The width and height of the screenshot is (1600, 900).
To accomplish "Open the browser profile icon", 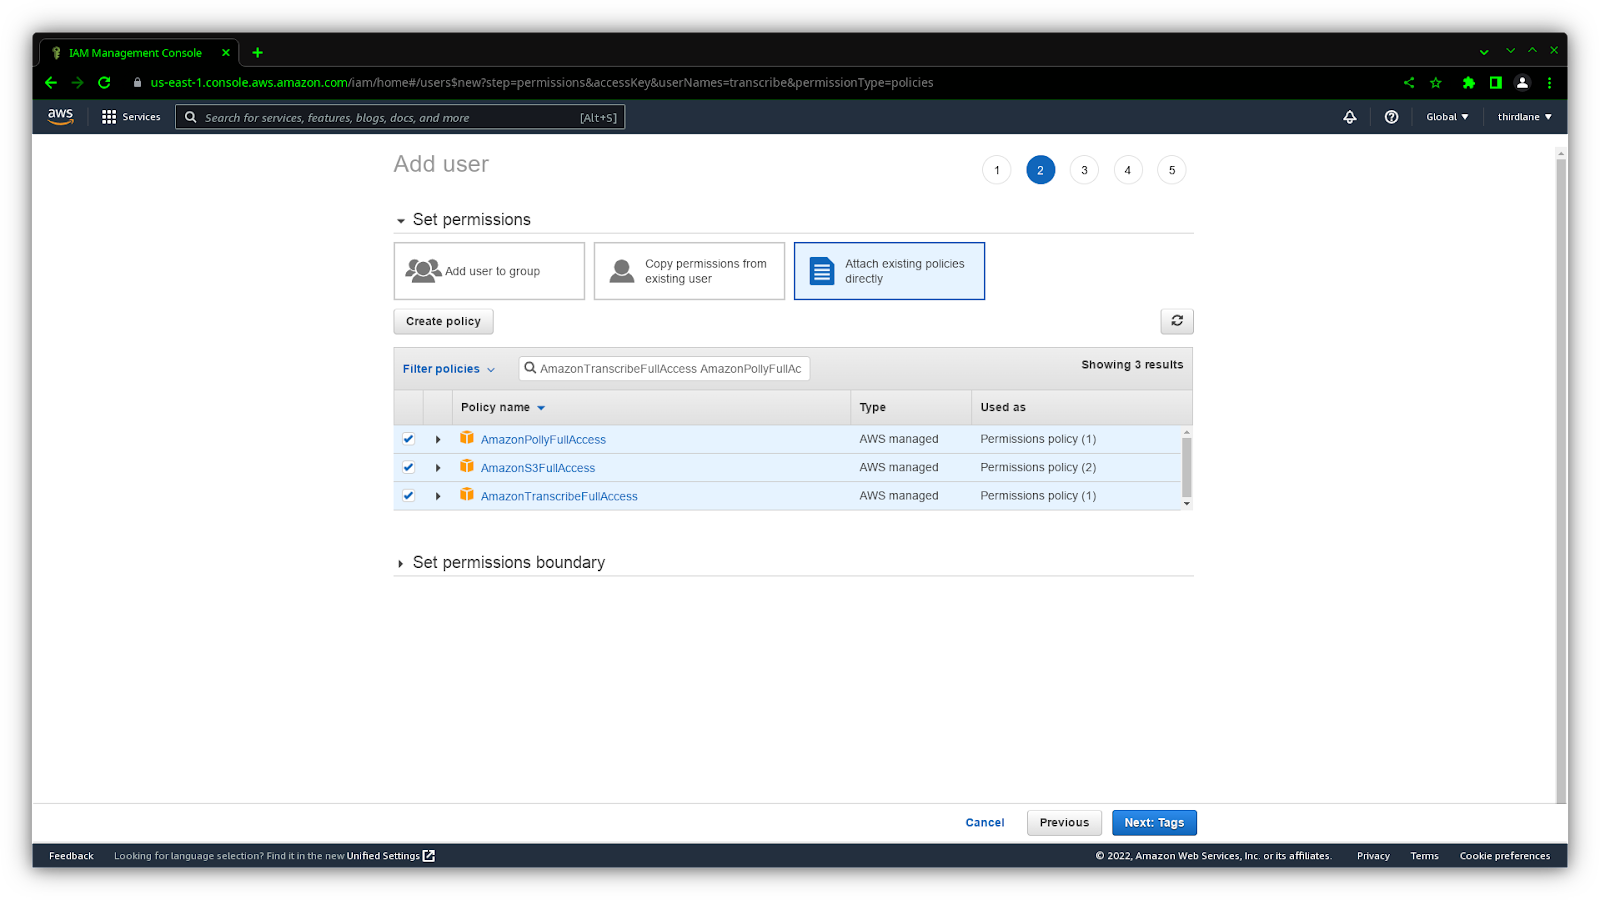I will (1522, 83).
